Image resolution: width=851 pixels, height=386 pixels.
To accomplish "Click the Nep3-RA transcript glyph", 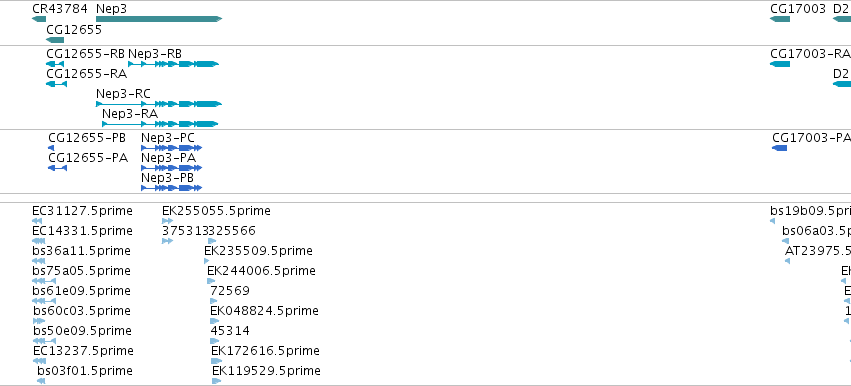I will tap(160, 124).
